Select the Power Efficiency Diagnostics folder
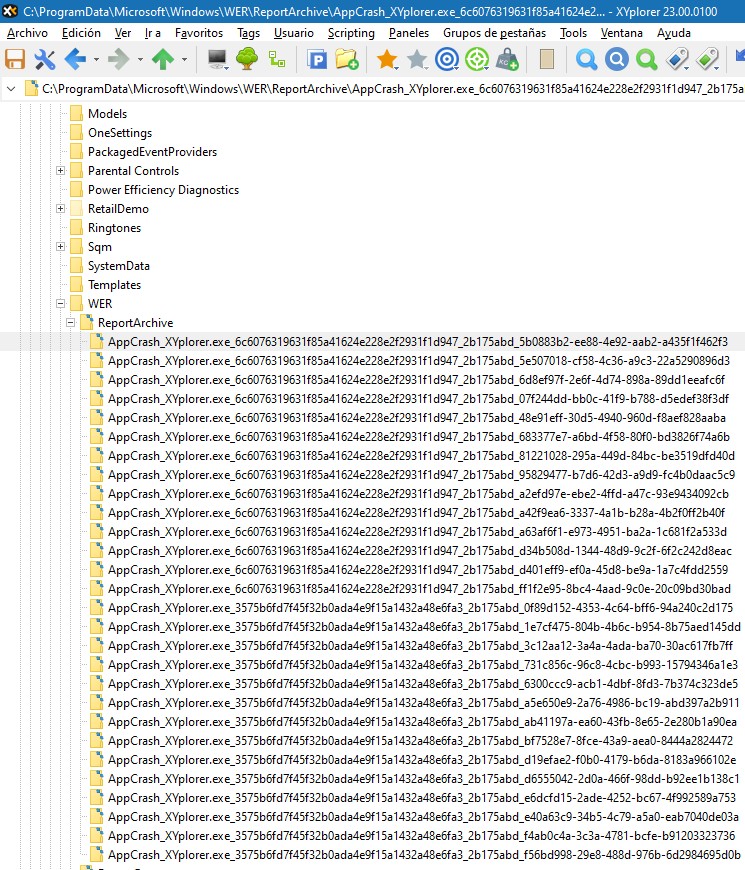This screenshot has height=870, width=745. point(163,190)
